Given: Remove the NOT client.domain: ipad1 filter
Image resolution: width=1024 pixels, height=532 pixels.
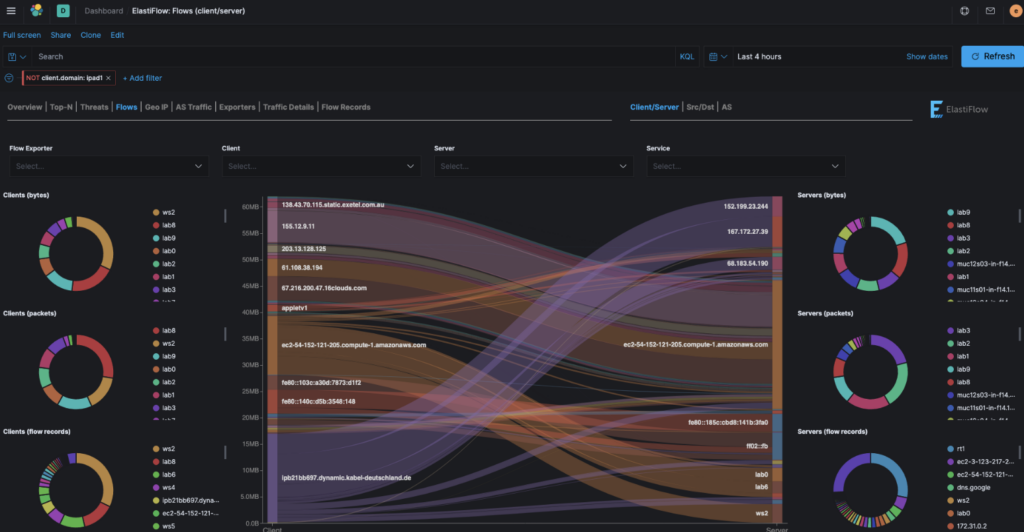Looking at the screenshot, I should (x=108, y=78).
